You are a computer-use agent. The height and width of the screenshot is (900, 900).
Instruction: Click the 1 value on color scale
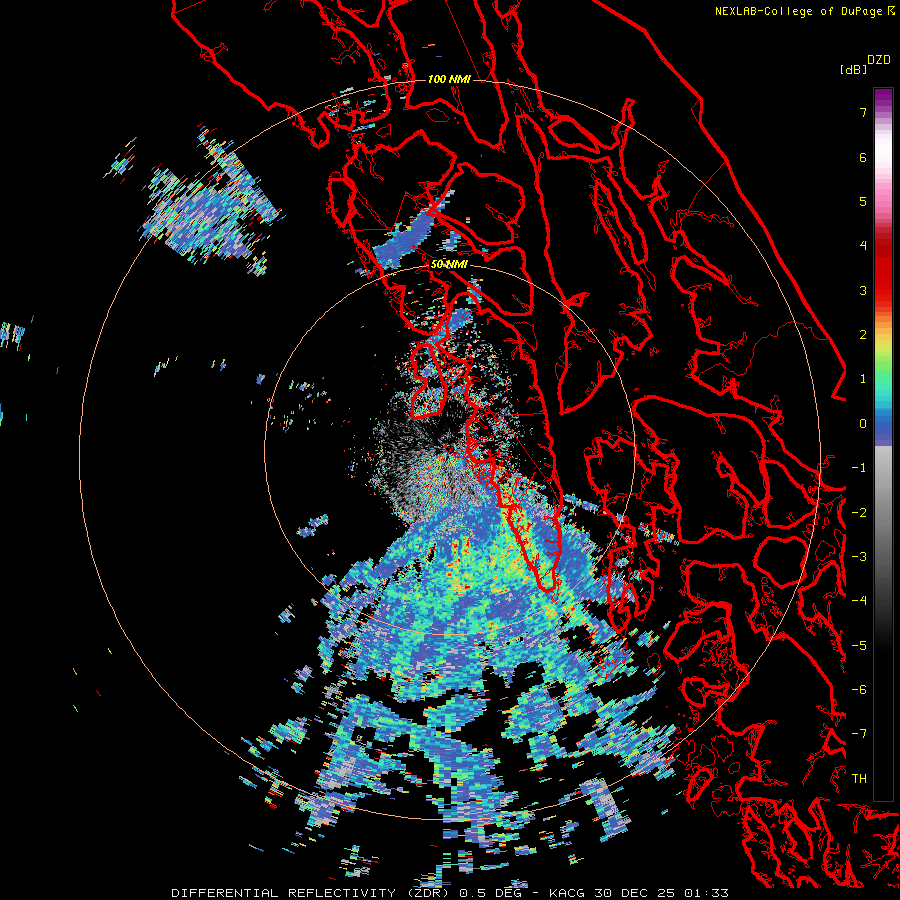click(x=863, y=379)
